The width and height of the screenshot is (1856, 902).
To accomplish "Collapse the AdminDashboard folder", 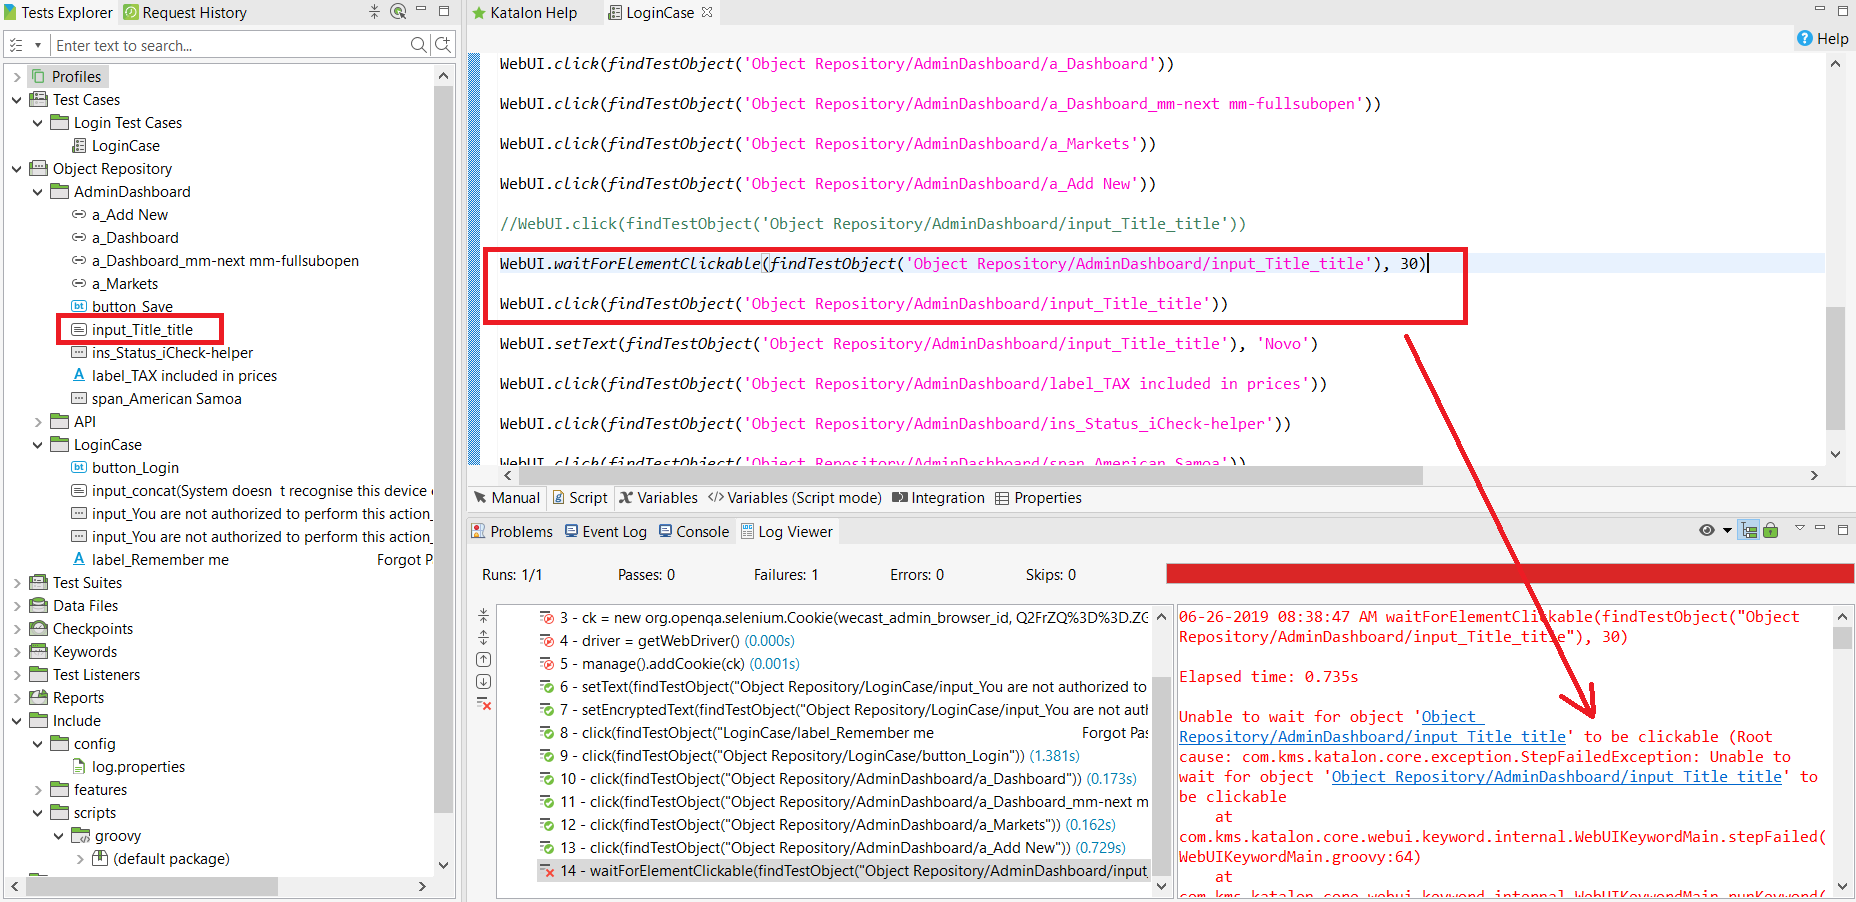I will coord(39,191).
